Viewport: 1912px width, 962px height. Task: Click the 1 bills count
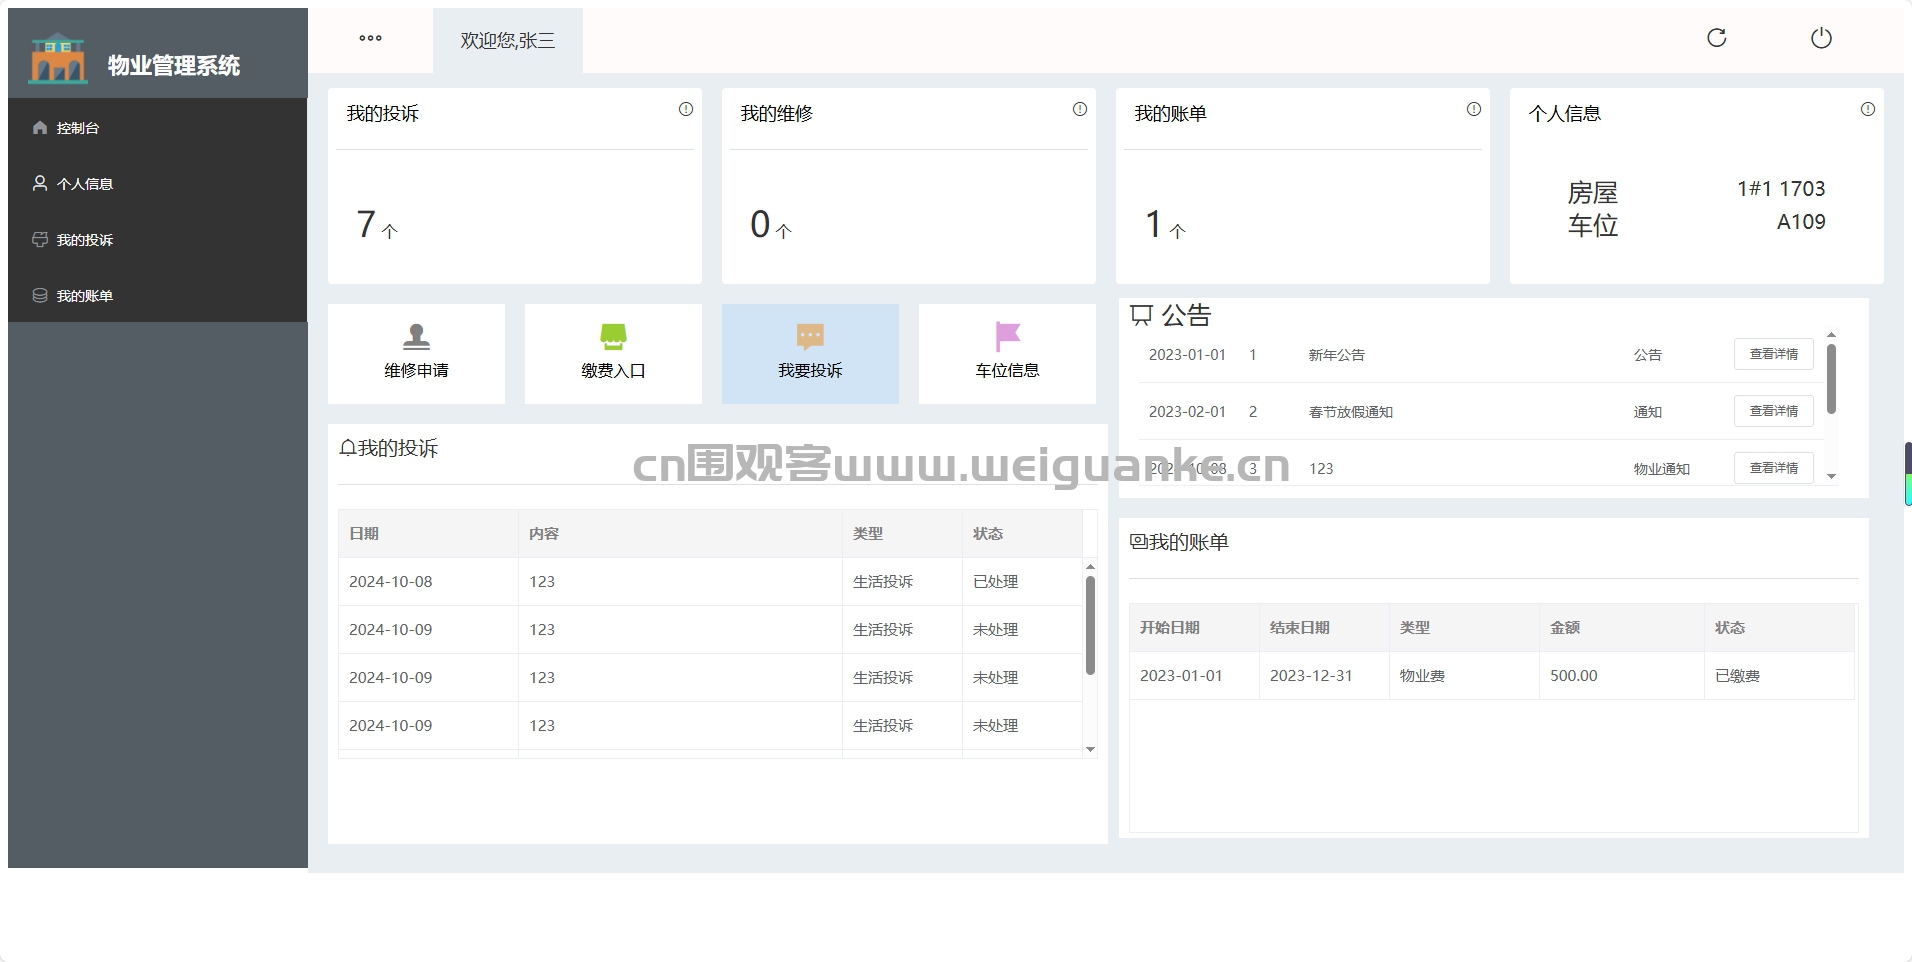pyautogui.click(x=1154, y=224)
